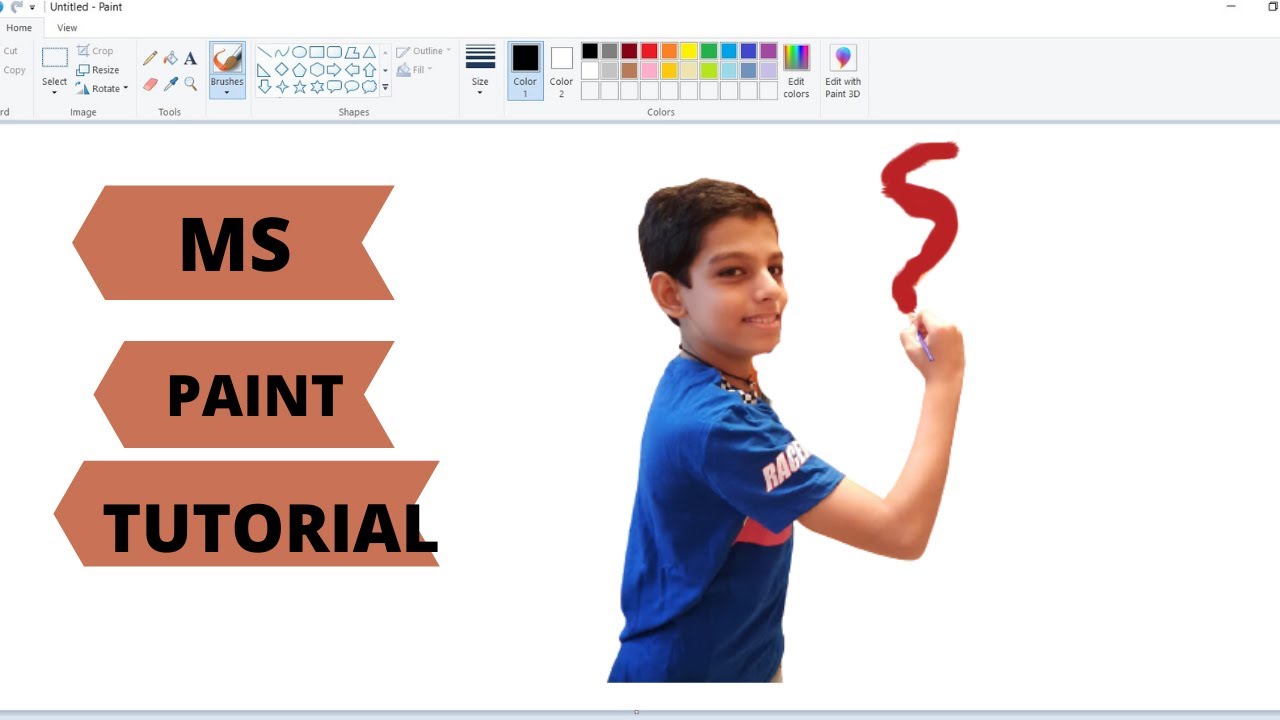The image size is (1280, 720).
Task: Click the Resize button
Action: (98, 70)
